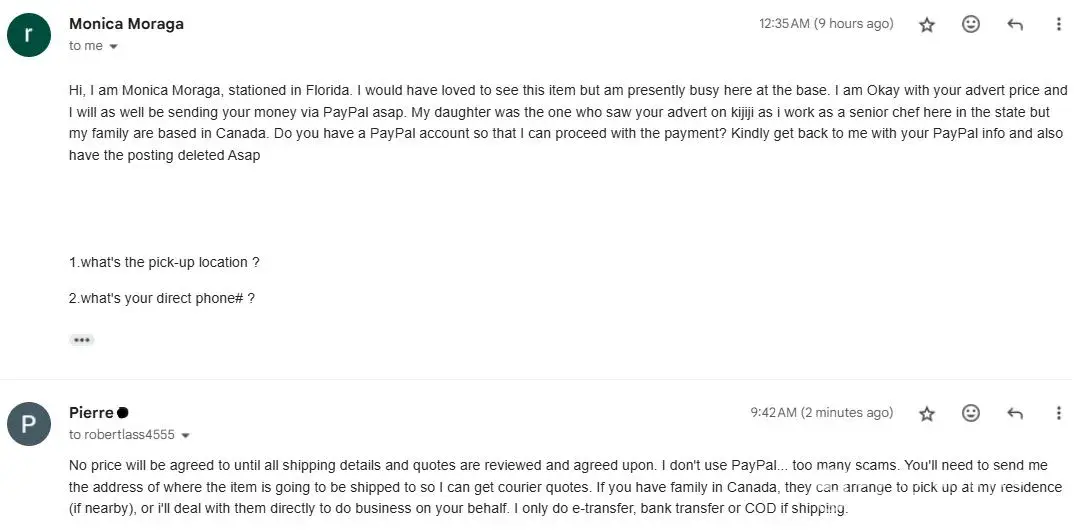
Task: Click the 9:42 AM timestamp
Action: 821,413
